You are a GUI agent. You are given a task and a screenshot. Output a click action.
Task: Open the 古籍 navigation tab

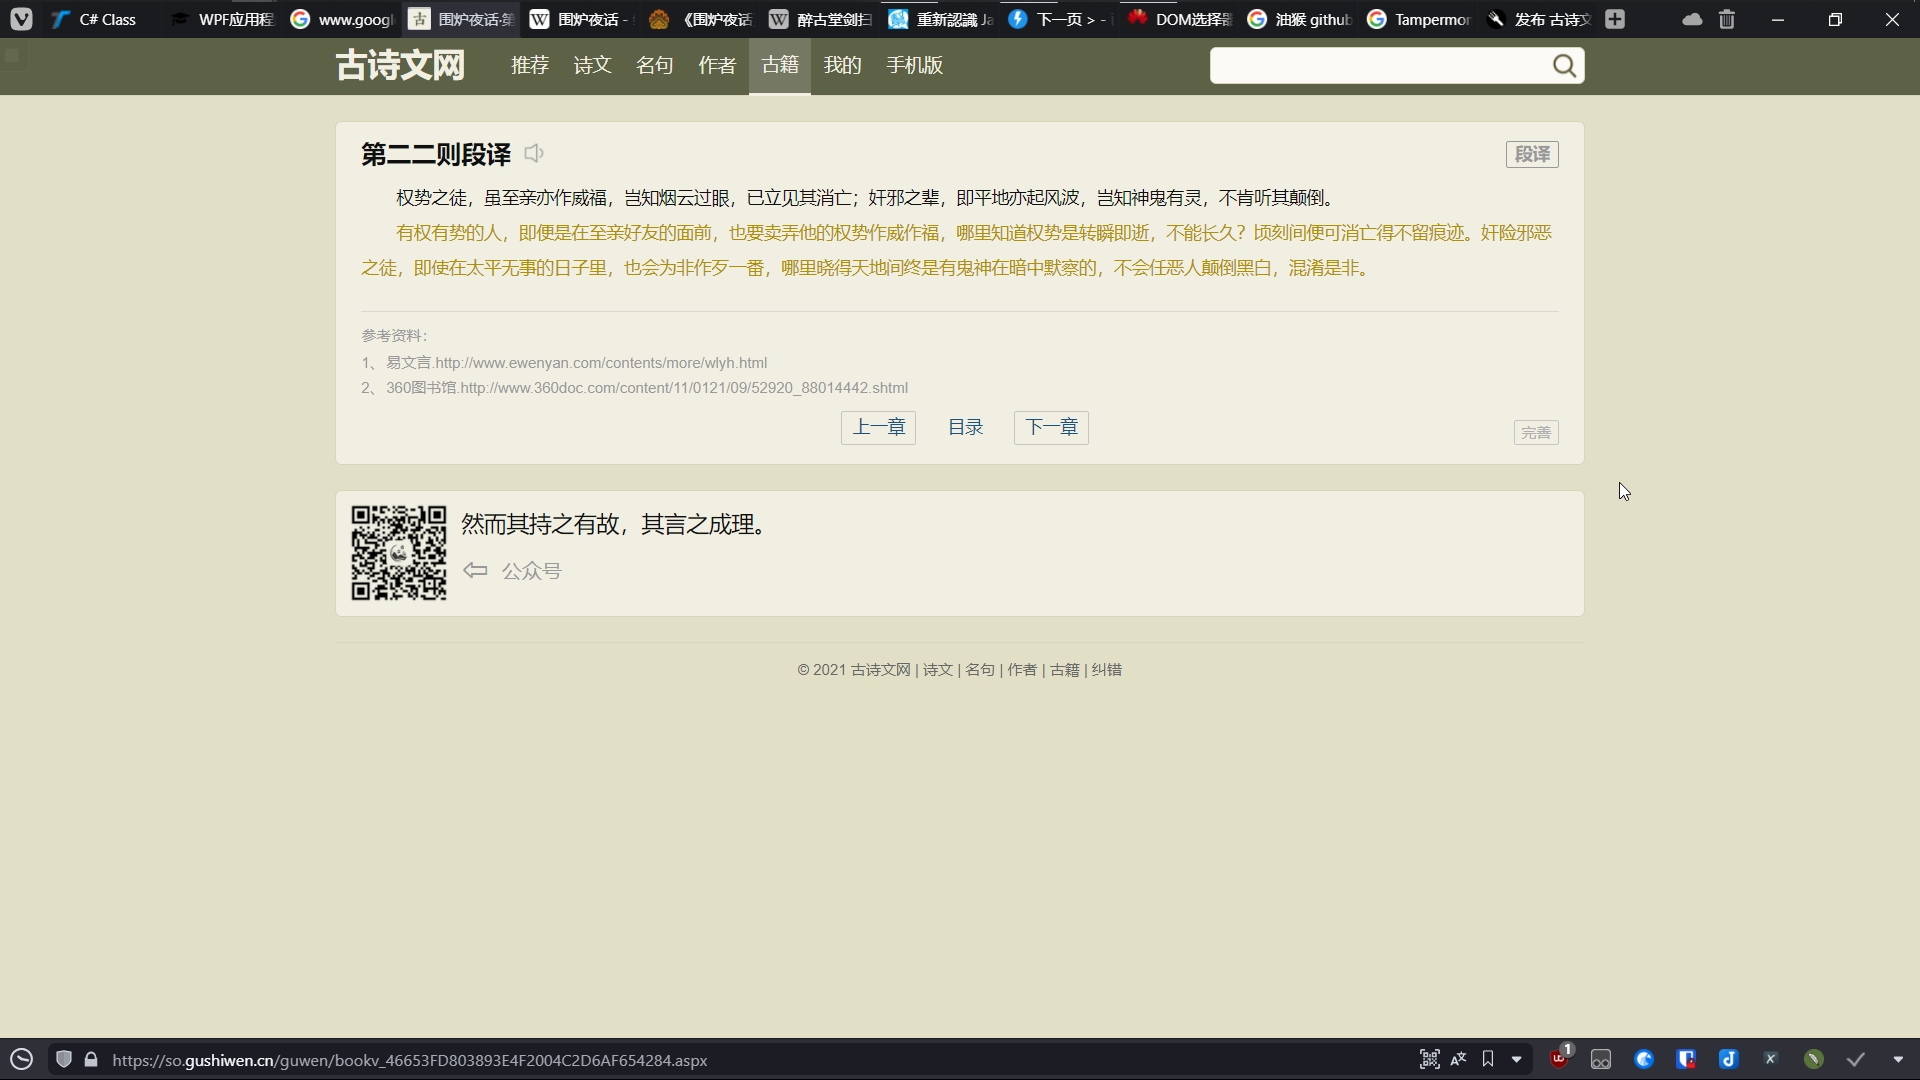[779, 66]
